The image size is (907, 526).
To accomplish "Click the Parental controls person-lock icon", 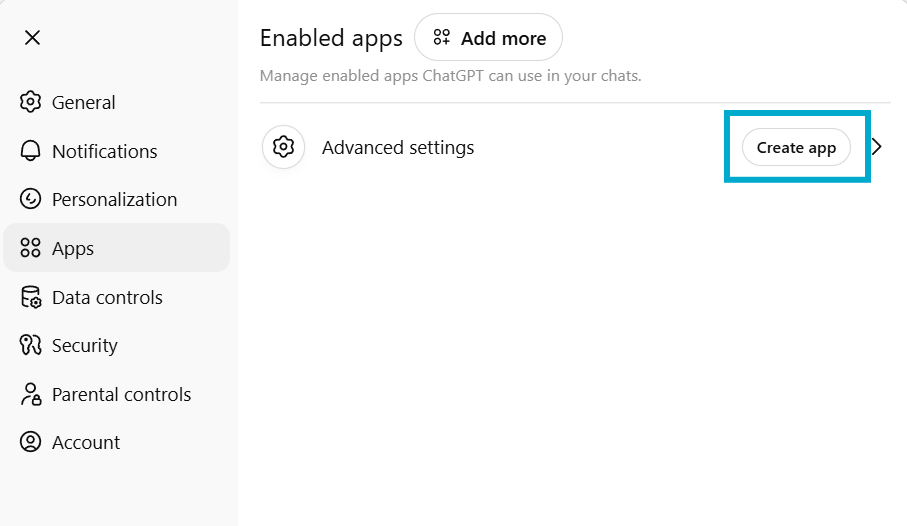I will click(x=31, y=394).
